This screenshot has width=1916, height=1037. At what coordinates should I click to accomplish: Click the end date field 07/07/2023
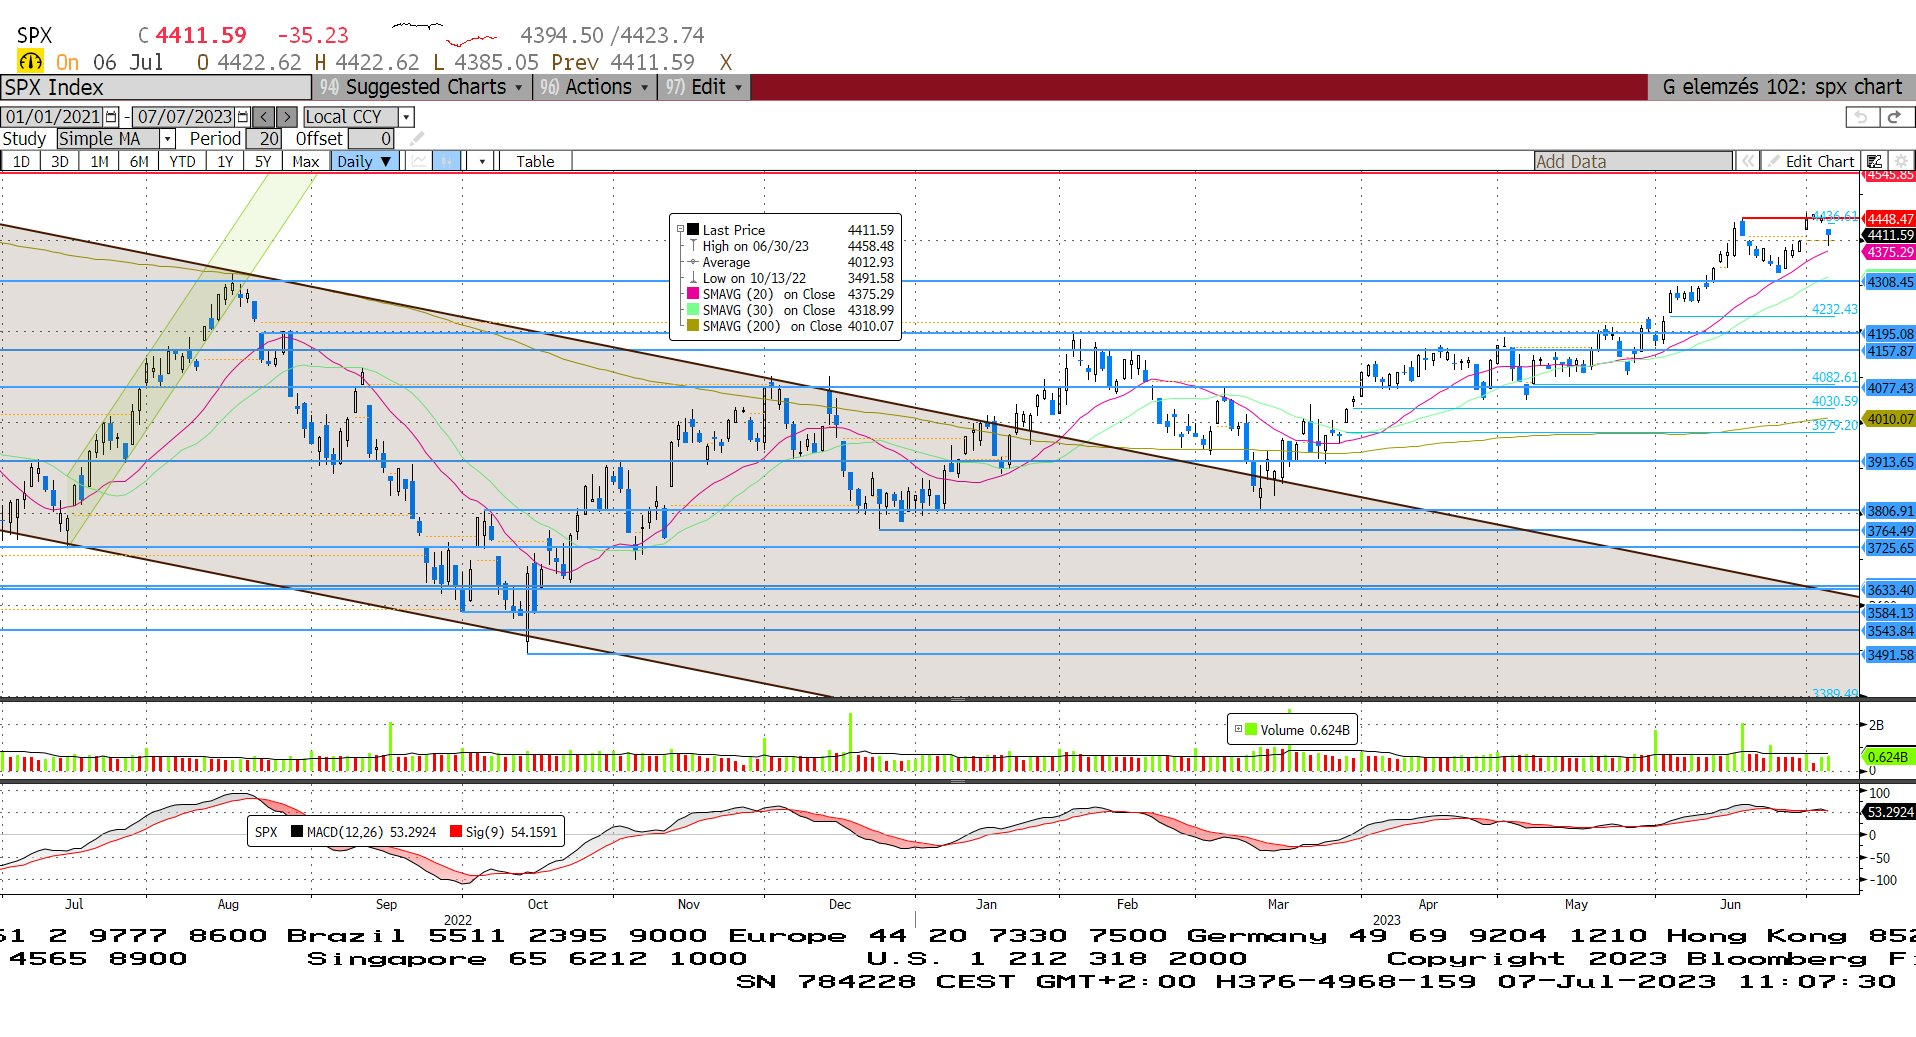tap(184, 117)
